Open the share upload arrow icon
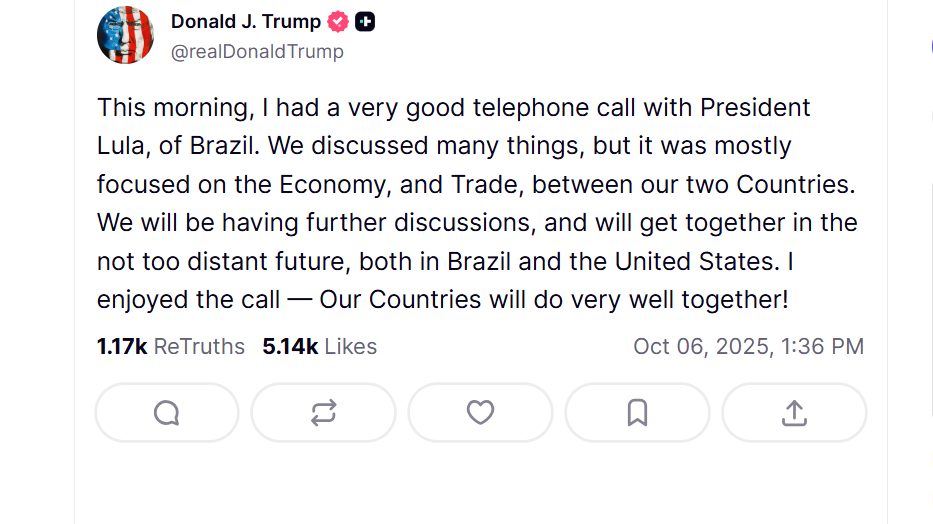The width and height of the screenshot is (933, 524). pos(794,413)
